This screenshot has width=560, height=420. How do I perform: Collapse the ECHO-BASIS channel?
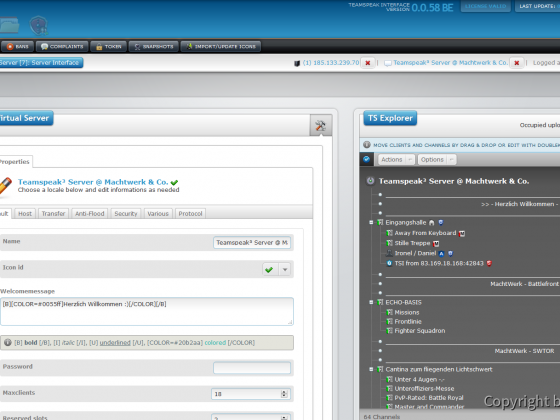point(371,302)
